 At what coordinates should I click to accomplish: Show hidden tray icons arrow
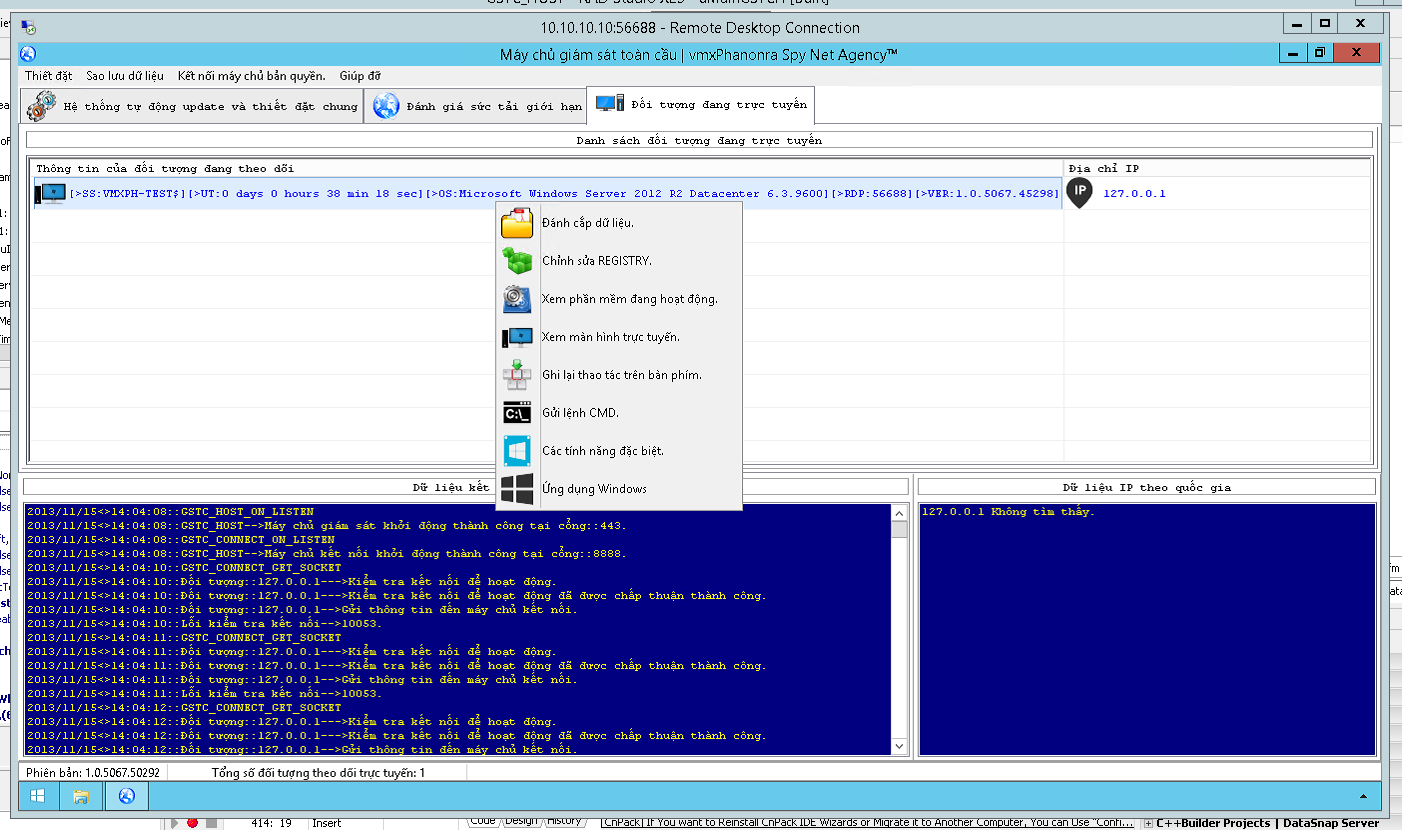point(1362,796)
